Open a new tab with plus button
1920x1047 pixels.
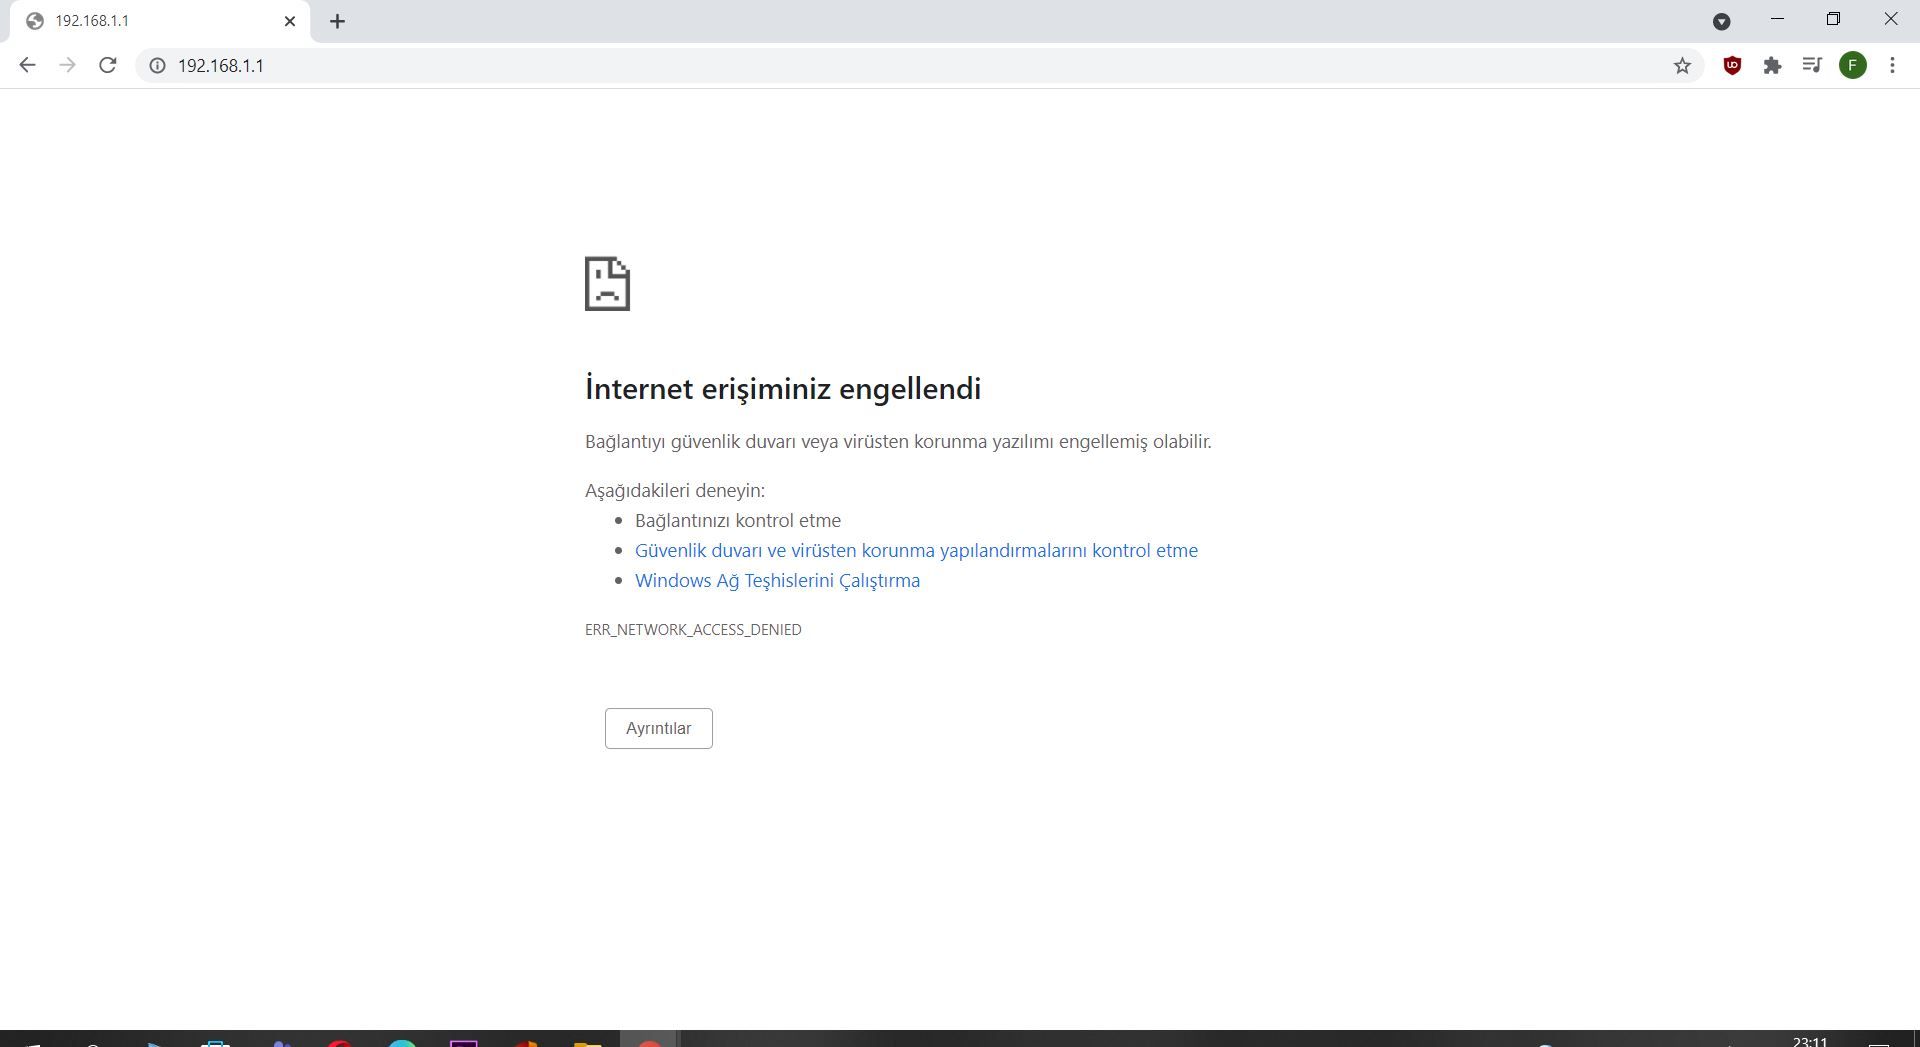click(x=337, y=21)
